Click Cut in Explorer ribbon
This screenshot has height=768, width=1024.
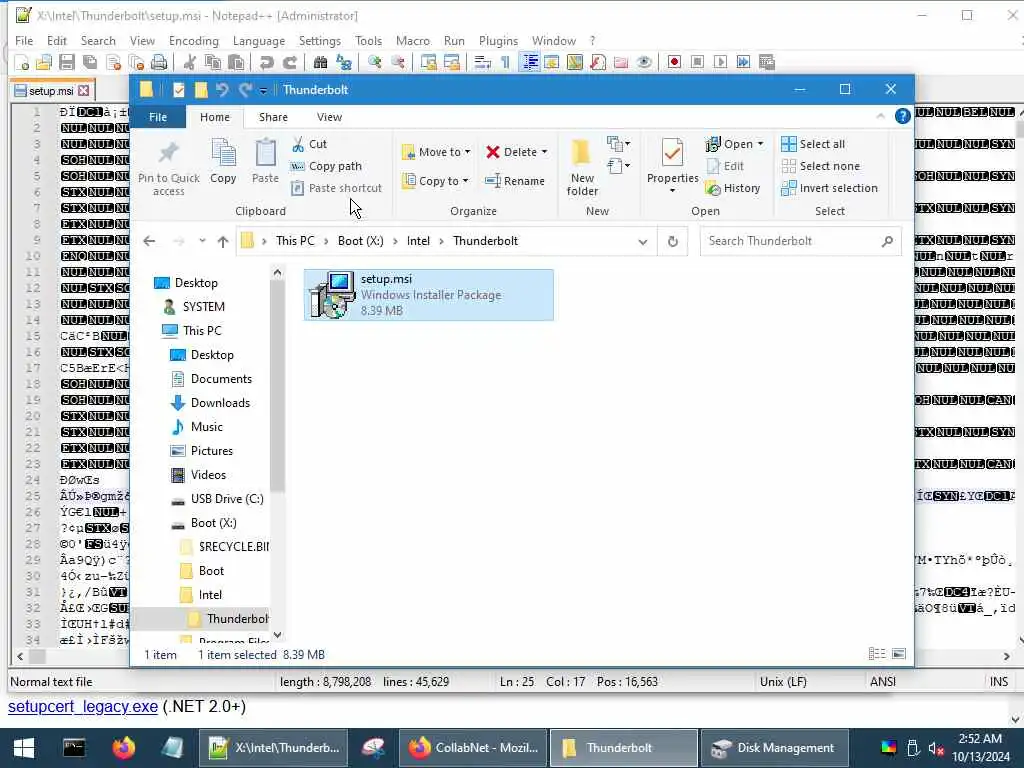310,144
